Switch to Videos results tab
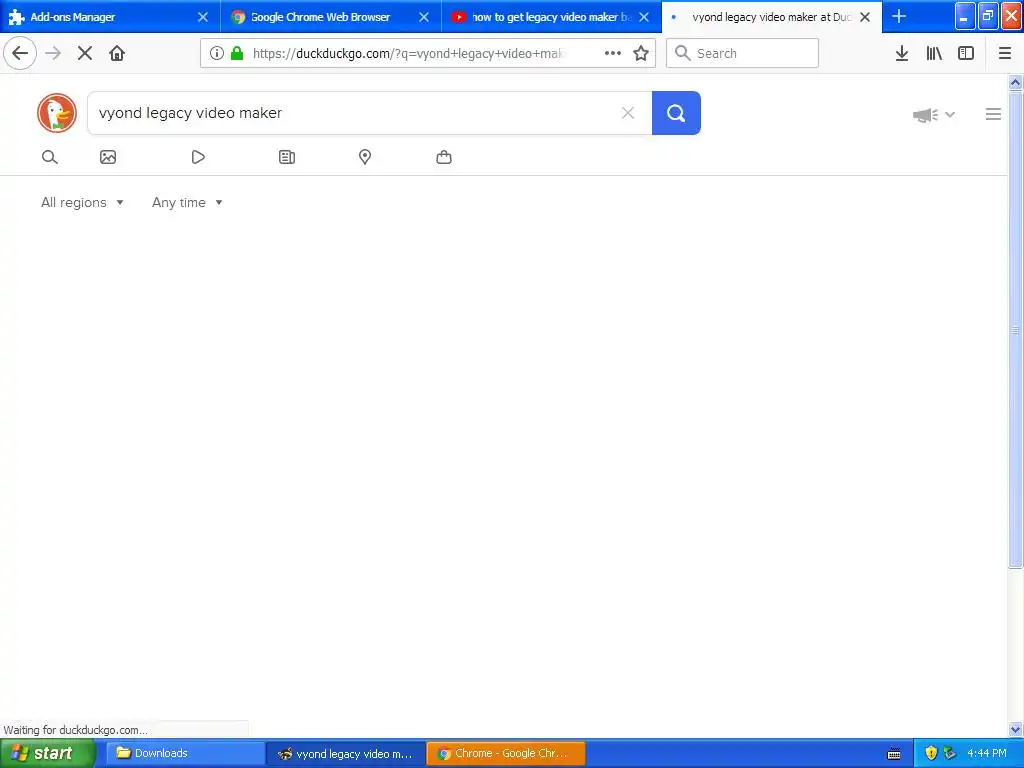The height and width of the screenshot is (768, 1024). [198, 157]
